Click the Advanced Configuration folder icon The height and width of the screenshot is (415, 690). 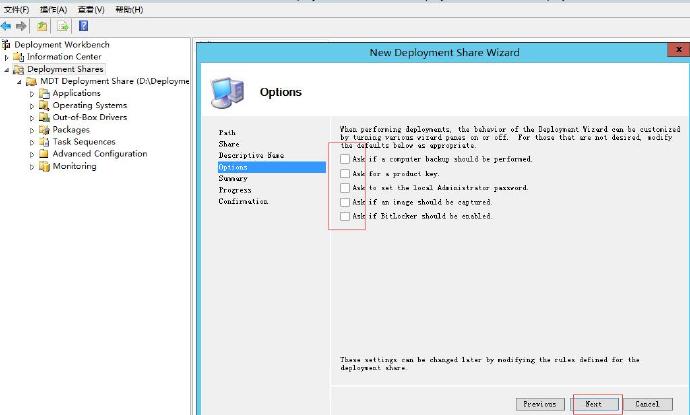44,154
